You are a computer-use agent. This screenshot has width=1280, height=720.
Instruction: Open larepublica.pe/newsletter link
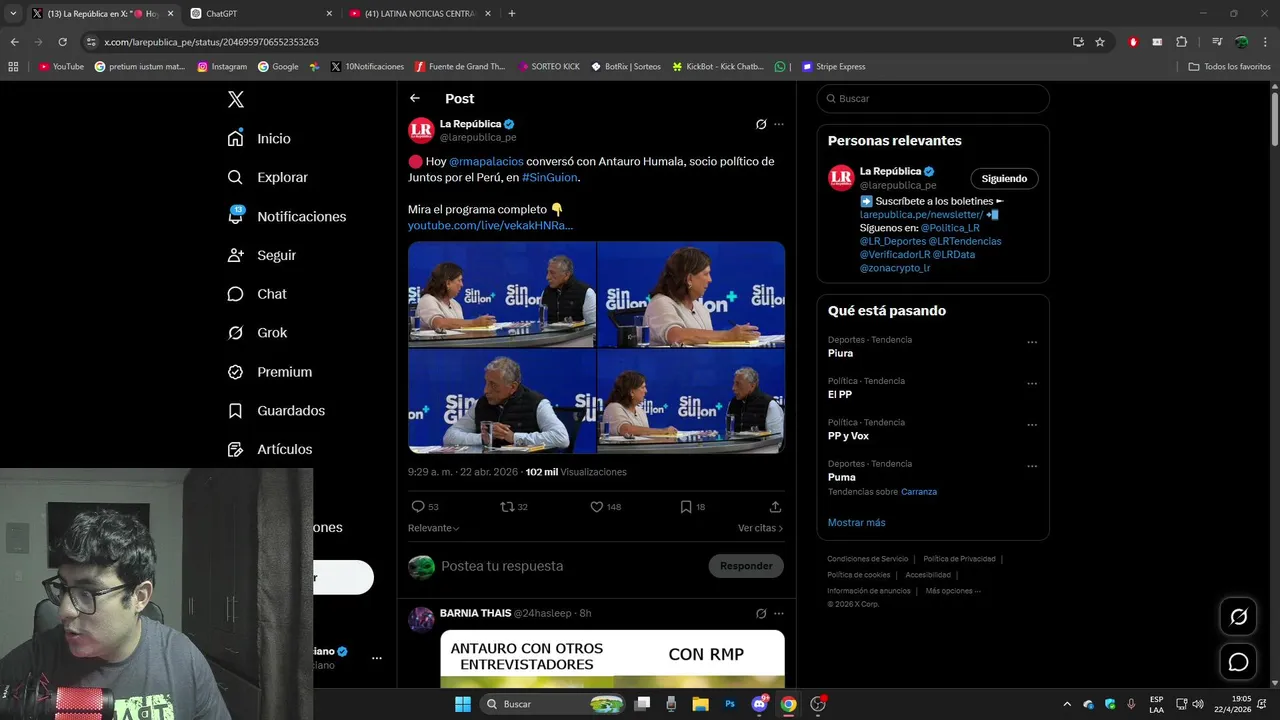pyautogui.click(x=921, y=215)
